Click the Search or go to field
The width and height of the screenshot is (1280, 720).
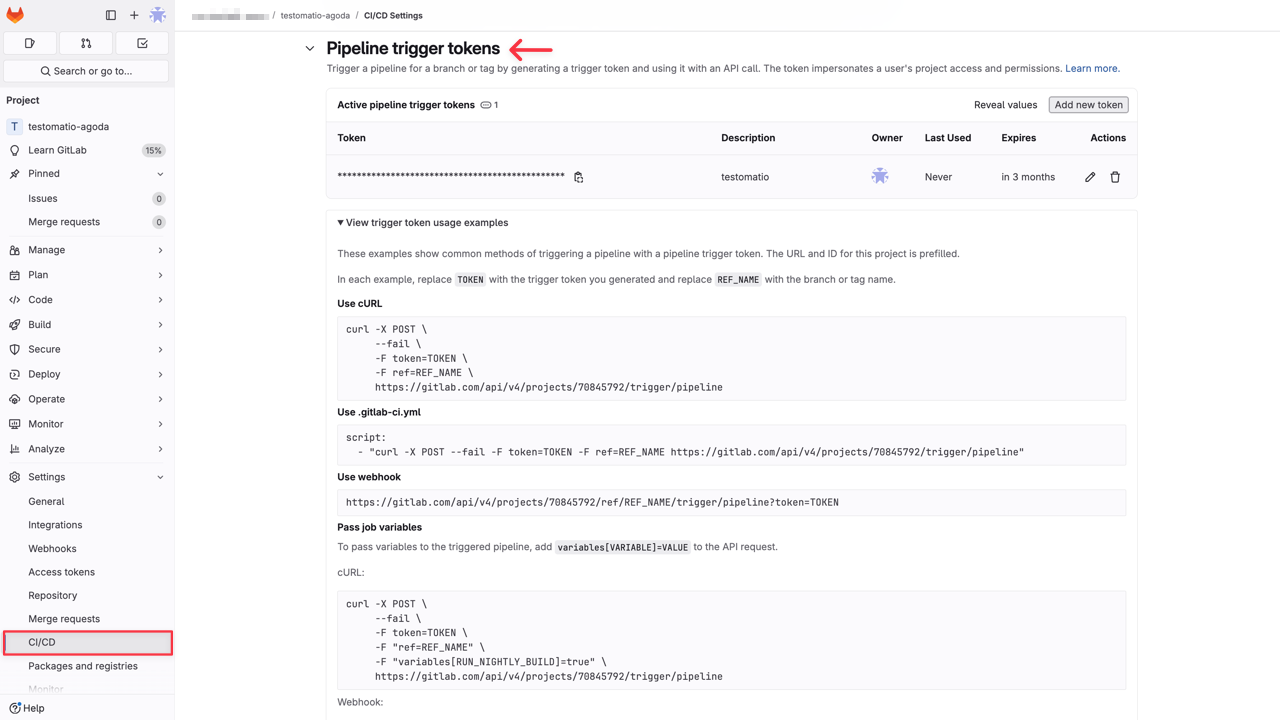coord(87,71)
